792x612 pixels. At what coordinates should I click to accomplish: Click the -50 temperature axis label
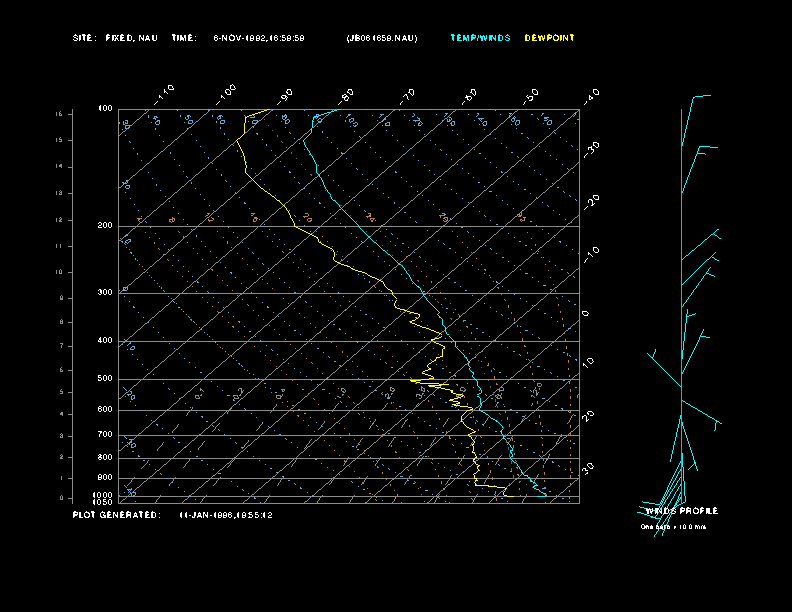point(531,95)
